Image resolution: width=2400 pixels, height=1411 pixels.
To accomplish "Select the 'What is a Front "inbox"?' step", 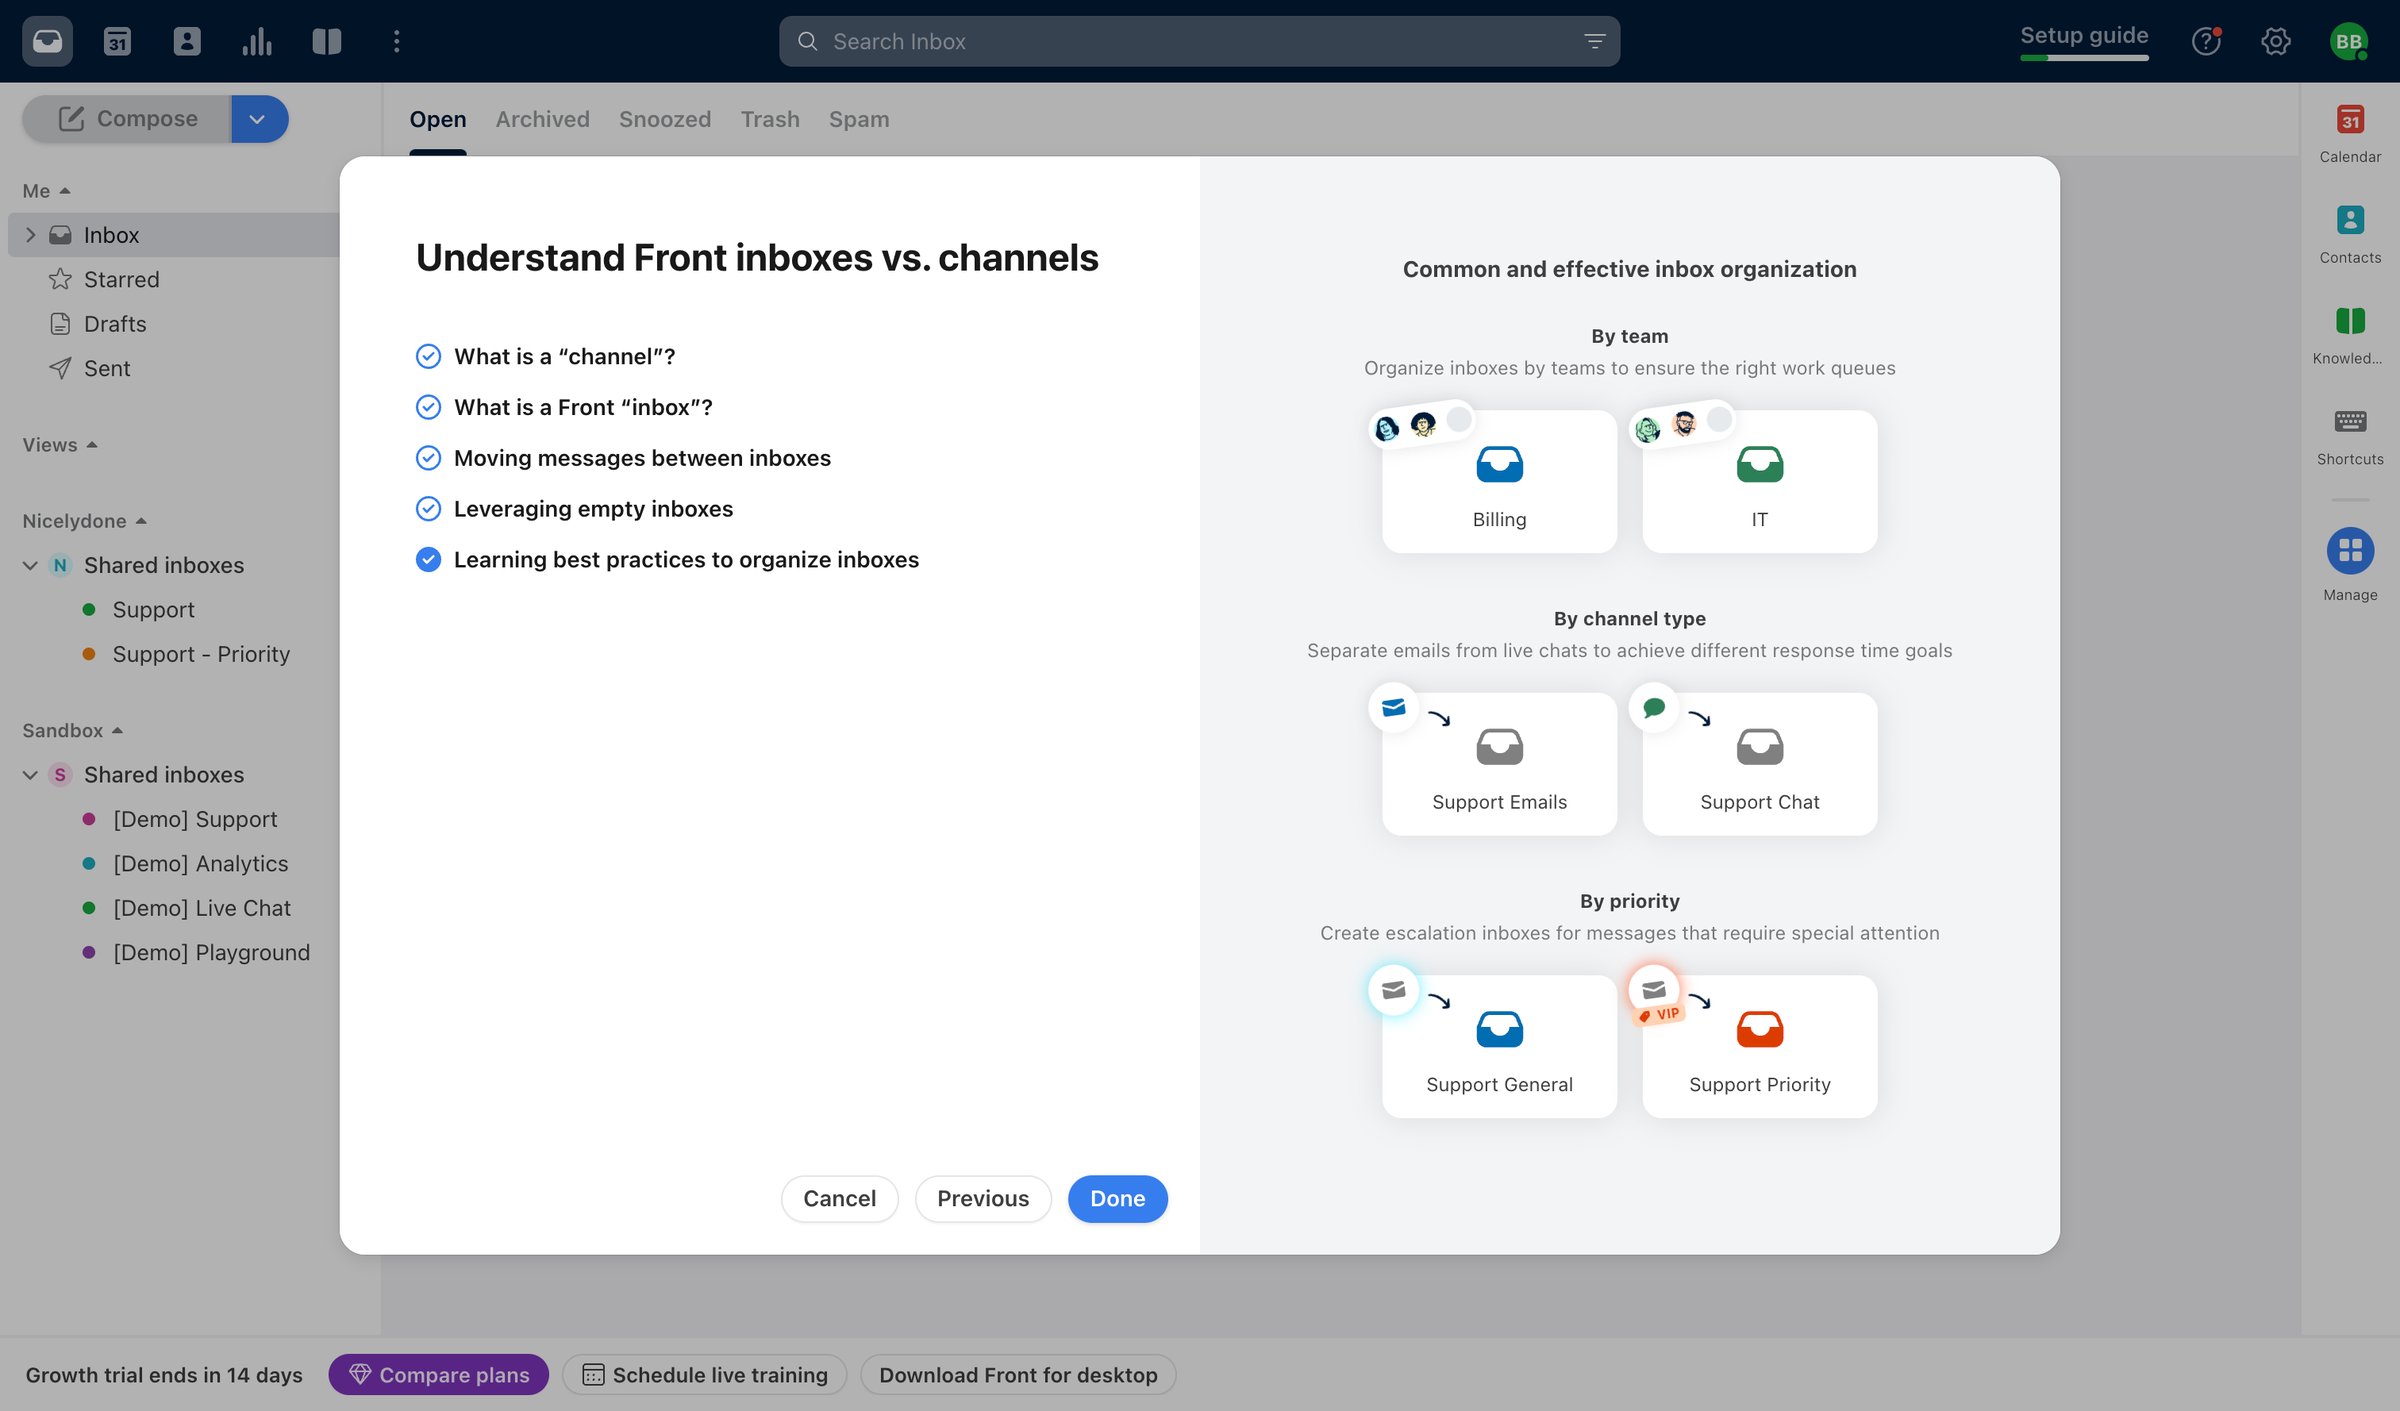I will tap(564, 407).
